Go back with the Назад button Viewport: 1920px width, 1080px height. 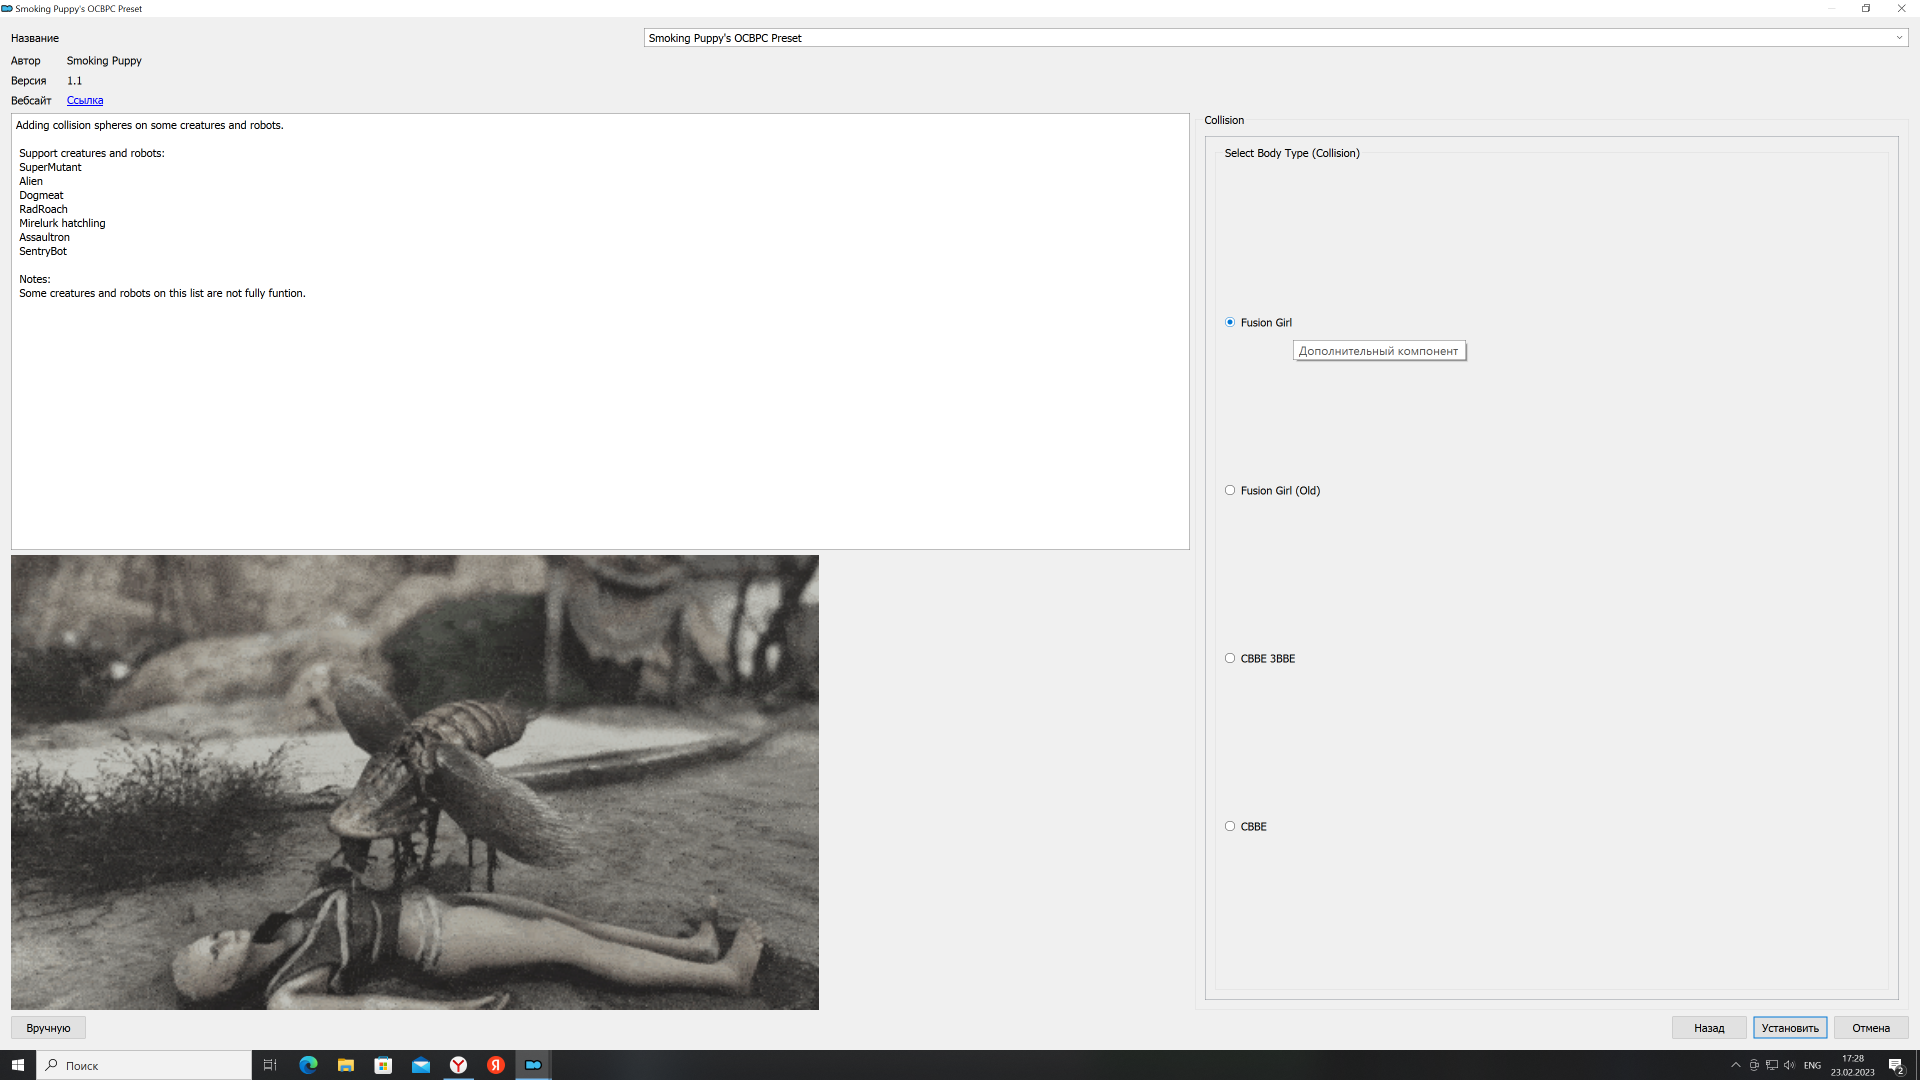click(x=1709, y=1028)
